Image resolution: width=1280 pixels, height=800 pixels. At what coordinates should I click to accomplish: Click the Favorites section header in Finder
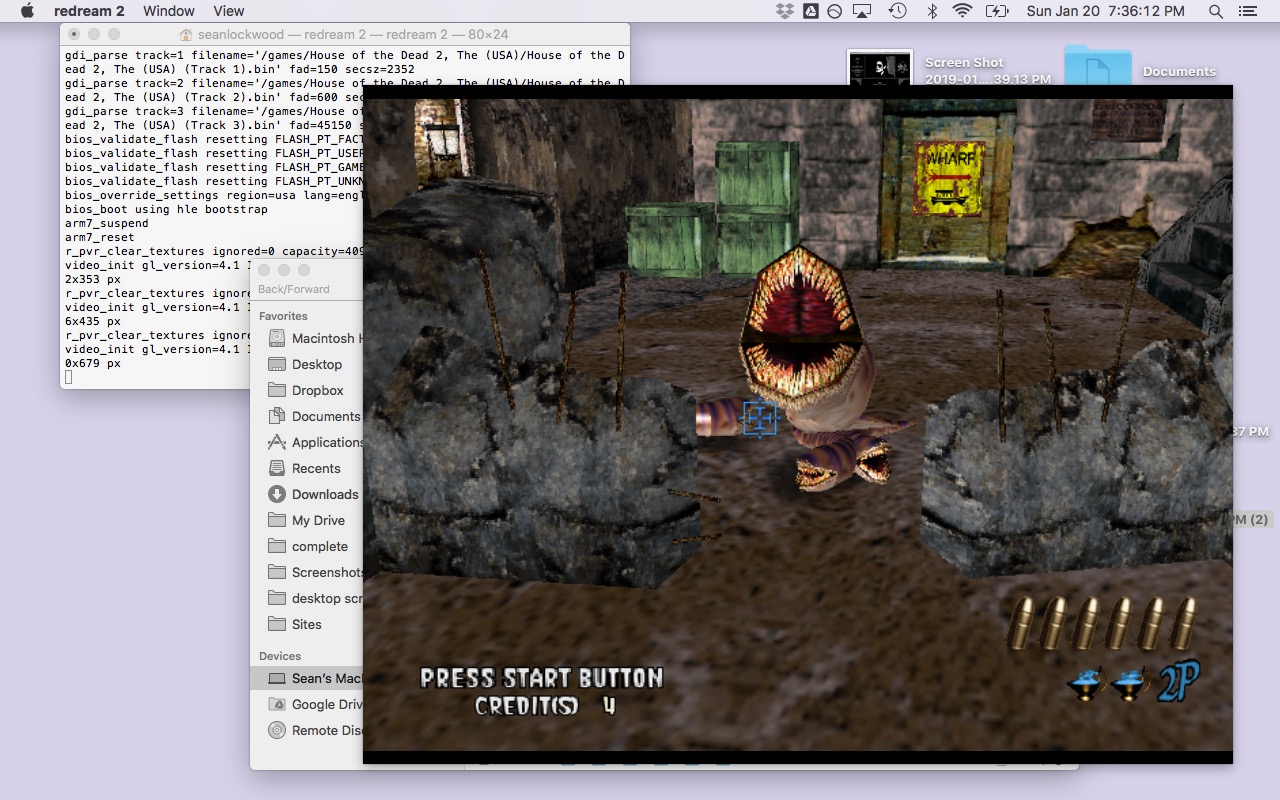pos(283,316)
